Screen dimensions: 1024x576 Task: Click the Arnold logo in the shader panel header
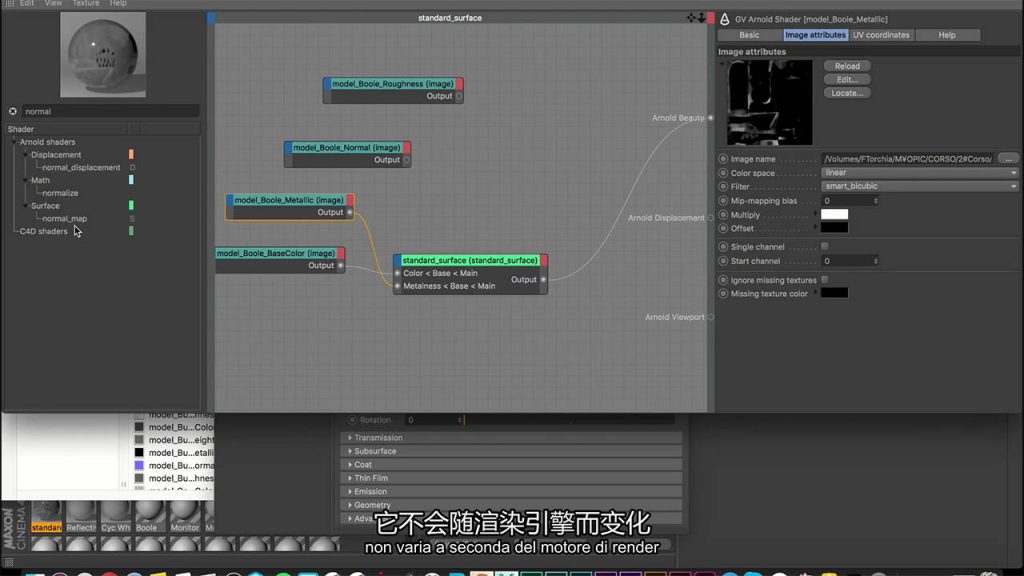725,19
